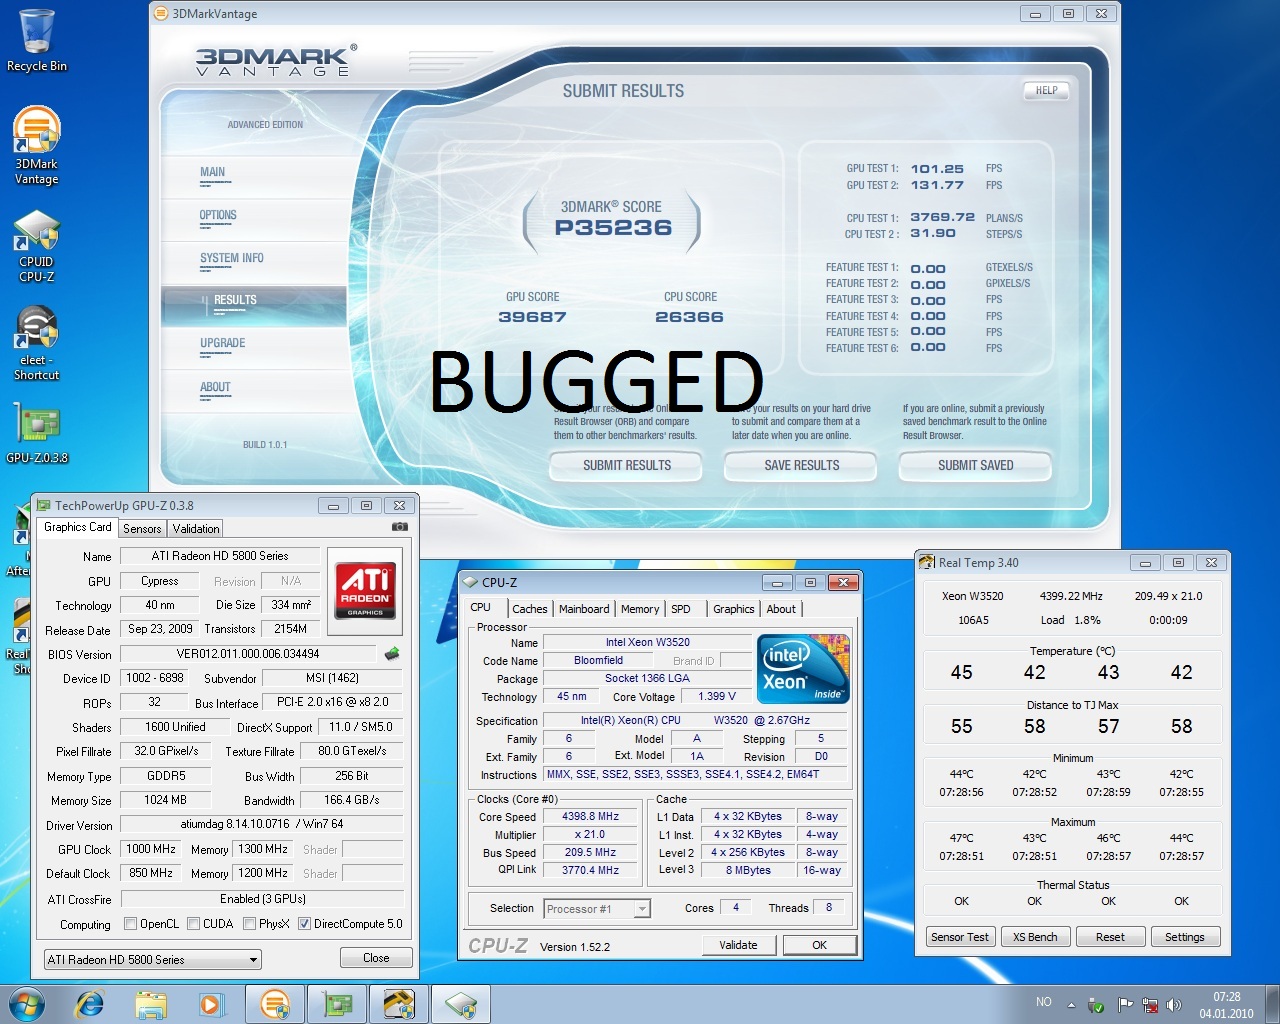Show hidden system tray icons arrow
Image resolution: width=1280 pixels, height=1024 pixels.
pos(1071,1005)
